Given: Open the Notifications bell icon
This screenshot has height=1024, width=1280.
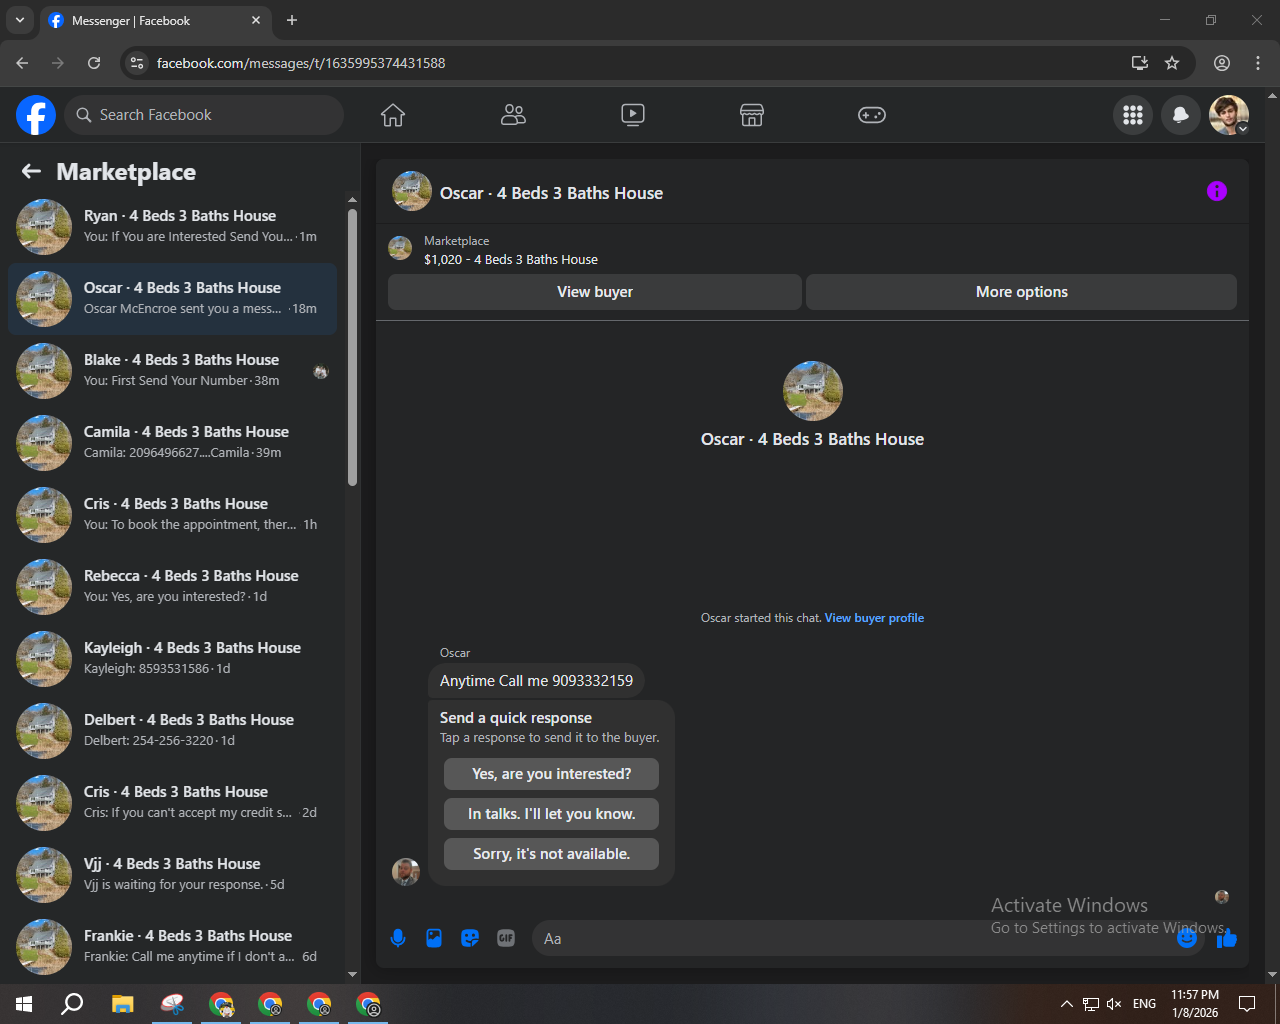Looking at the screenshot, I should click(x=1181, y=115).
